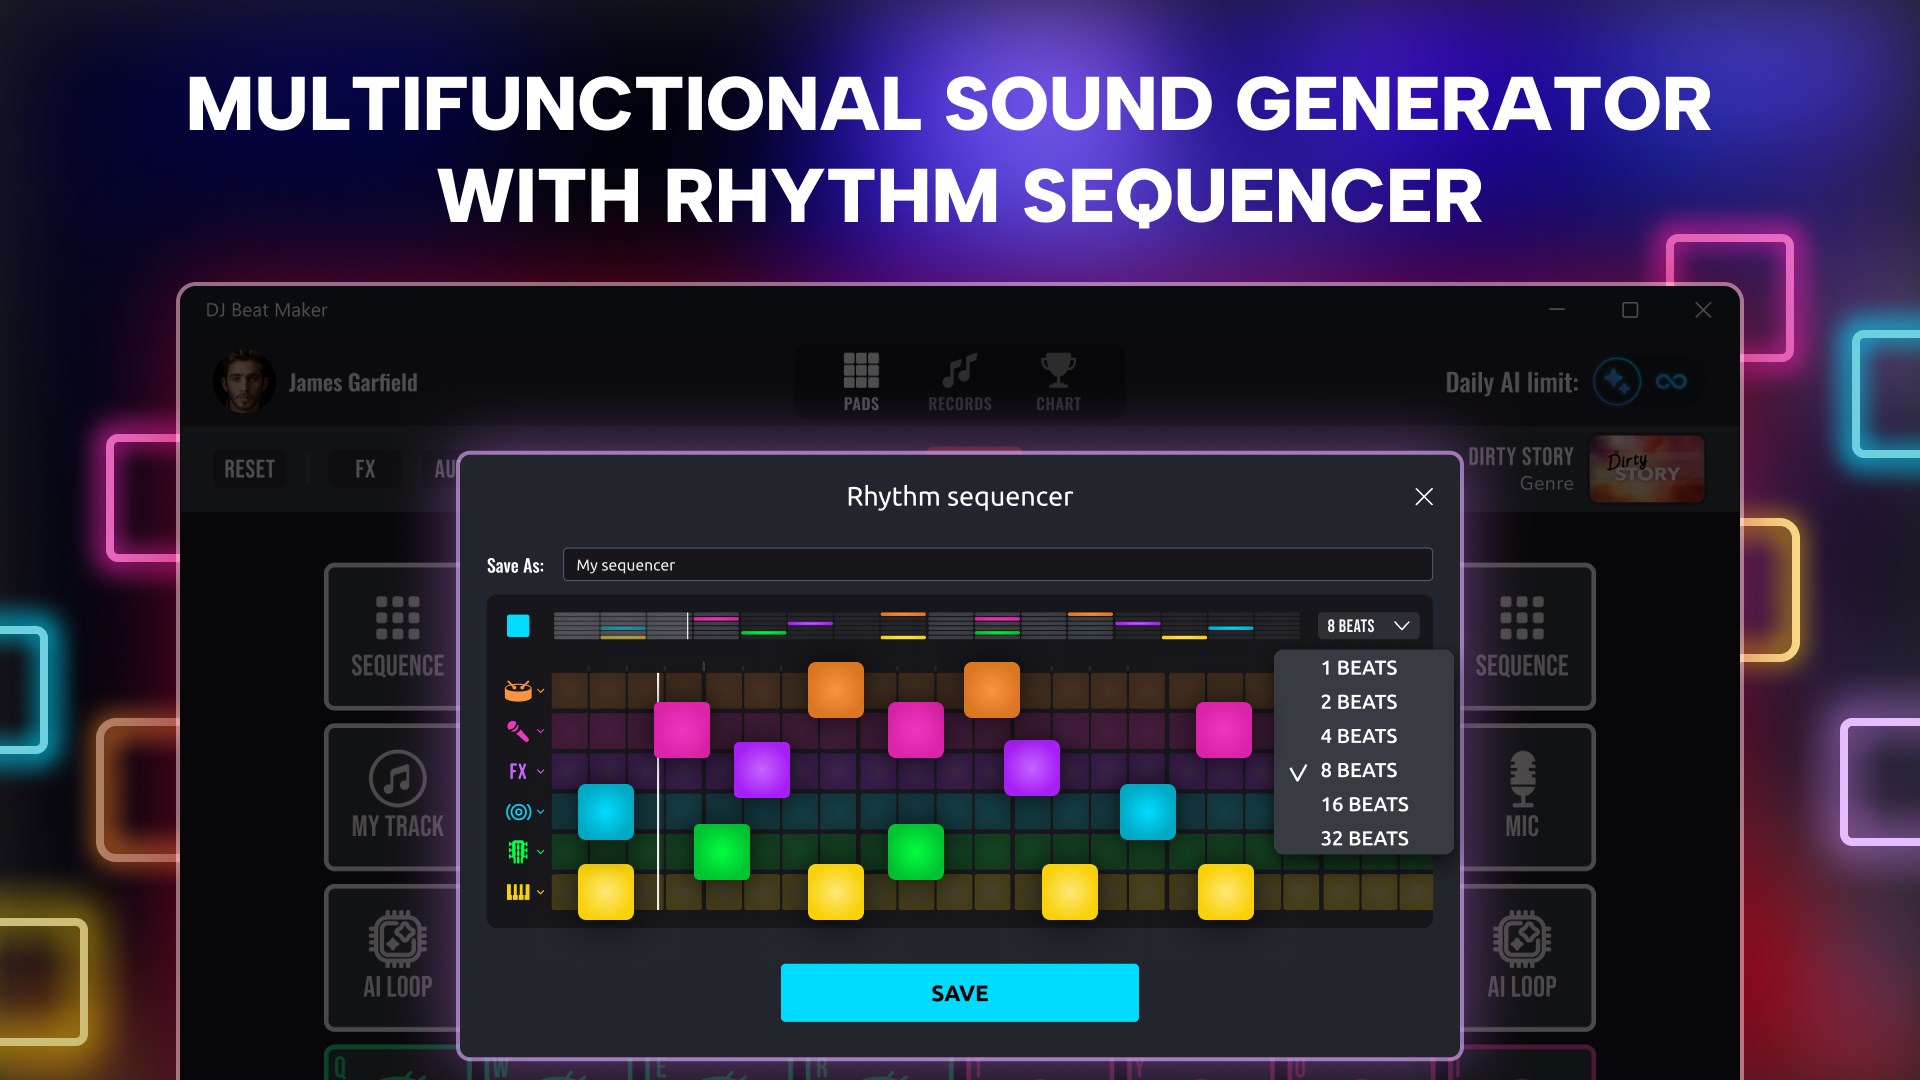Select the drum track icon
The width and height of the screenshot is (1920, 1080).
[x=517, y=690]
